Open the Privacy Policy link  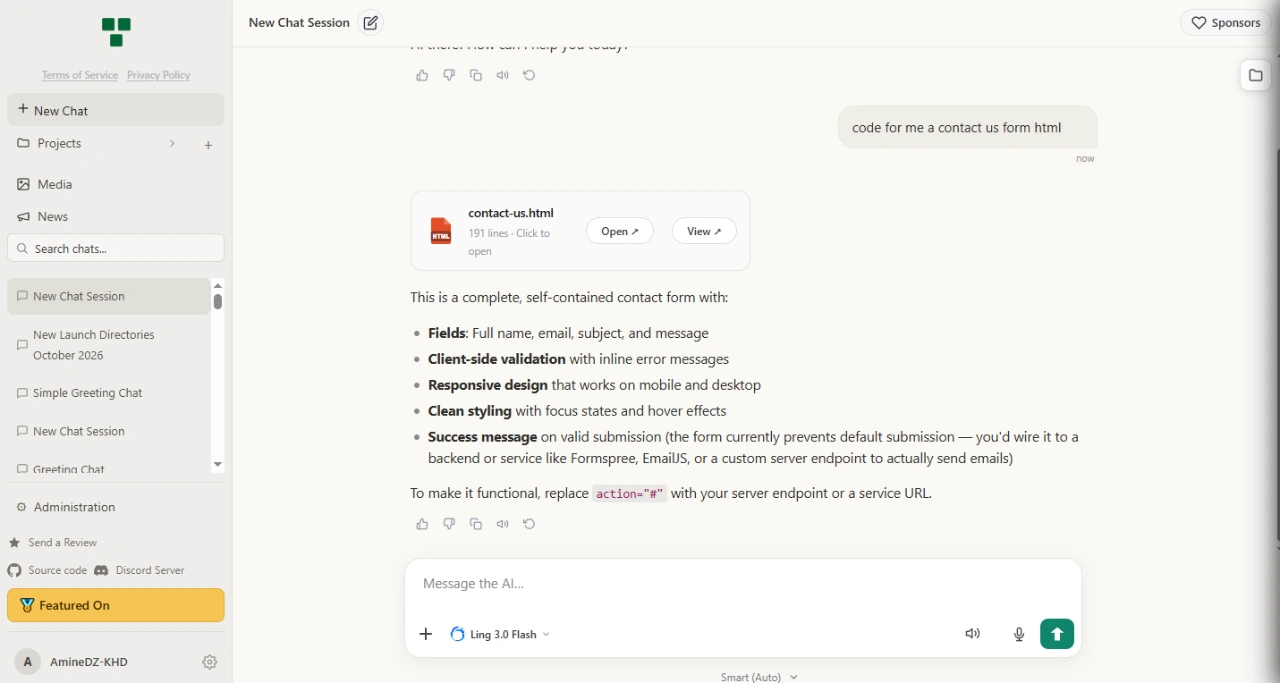(x=159, y=75)
